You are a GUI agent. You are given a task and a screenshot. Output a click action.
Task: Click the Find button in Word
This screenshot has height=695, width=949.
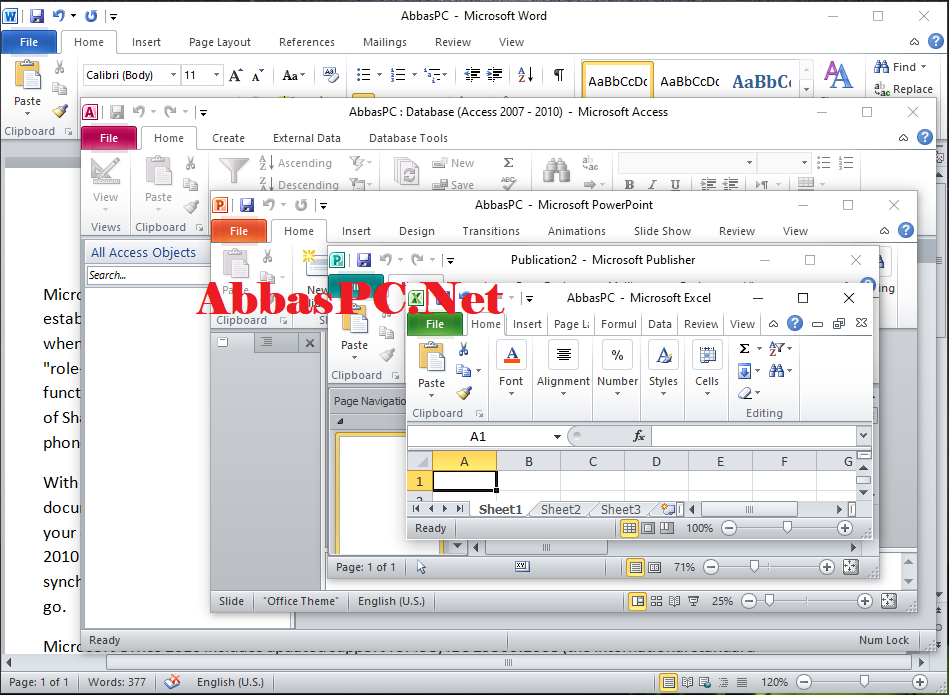tap(899, 67)
